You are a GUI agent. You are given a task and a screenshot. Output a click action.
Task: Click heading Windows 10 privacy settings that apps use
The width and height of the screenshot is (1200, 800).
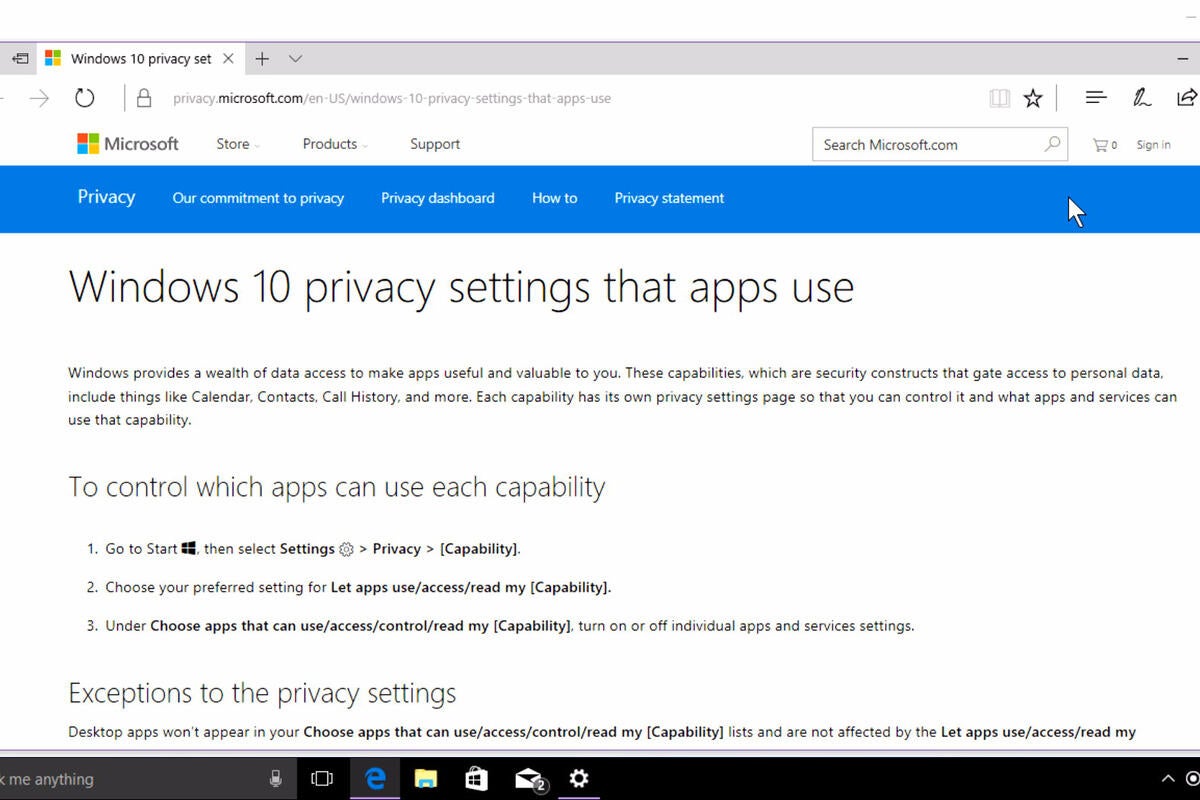(x=461, y=287)
